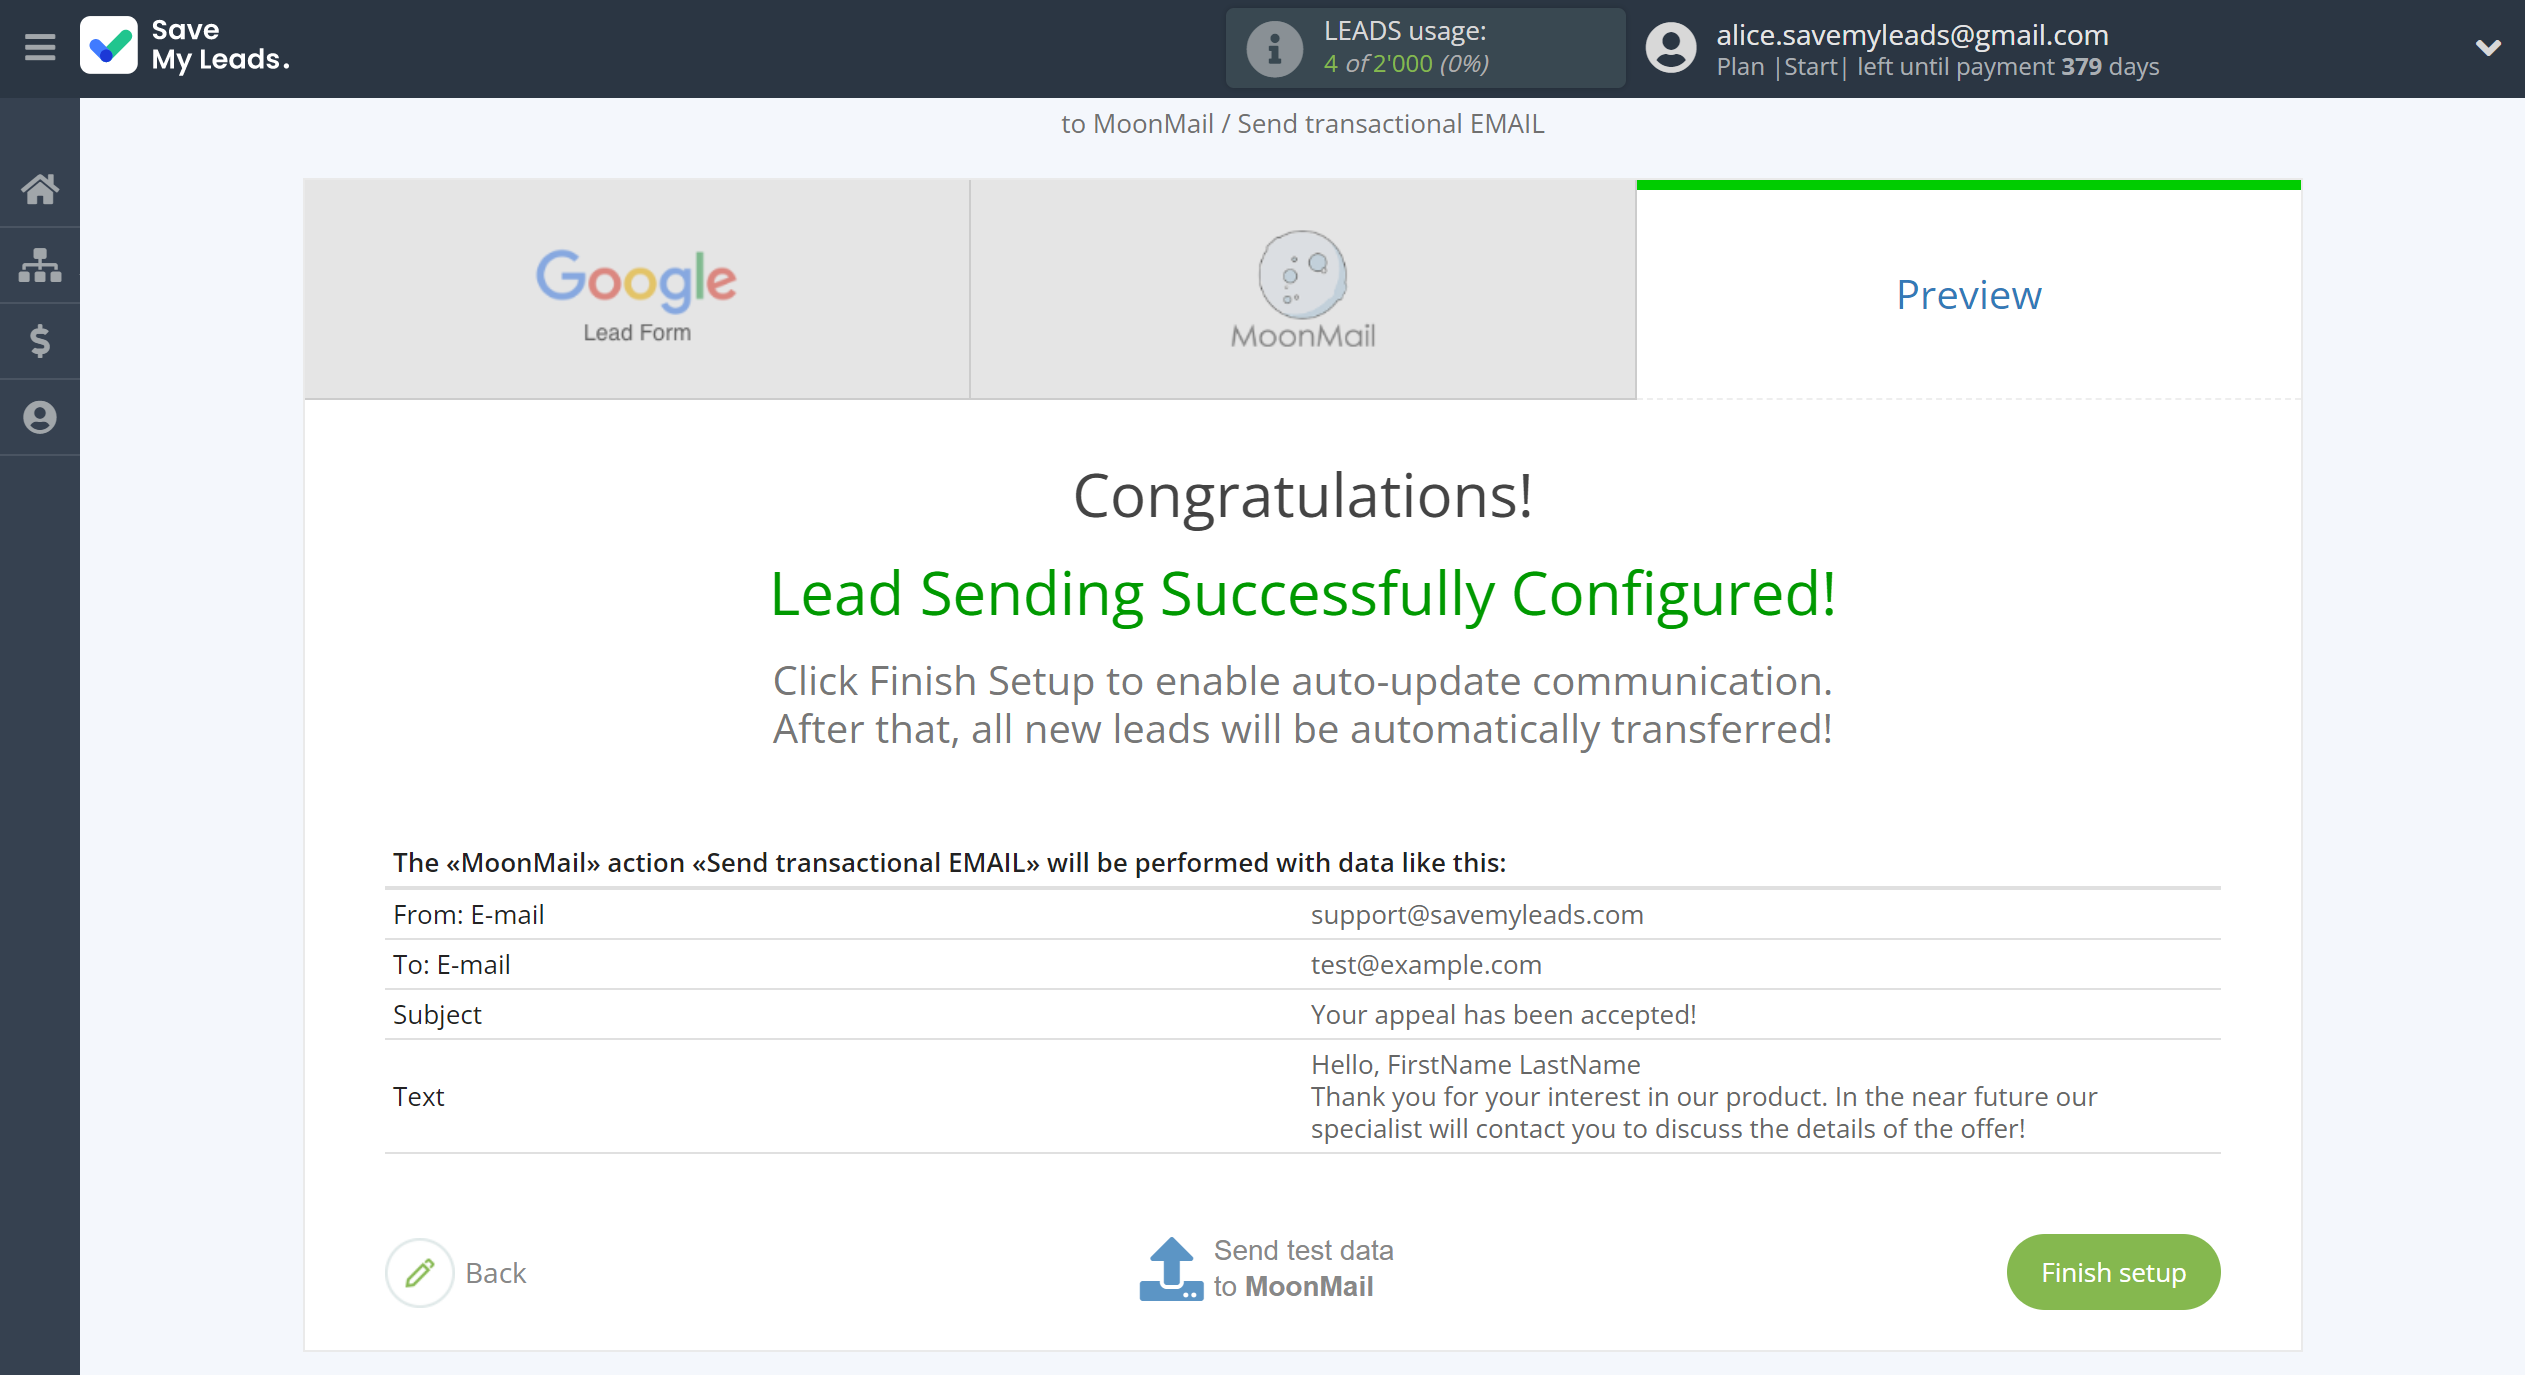Image resolution: width=2525 pixels, height=1375 pixels.
Task: Select the To E-mail input row
Action: point(1301,964)
